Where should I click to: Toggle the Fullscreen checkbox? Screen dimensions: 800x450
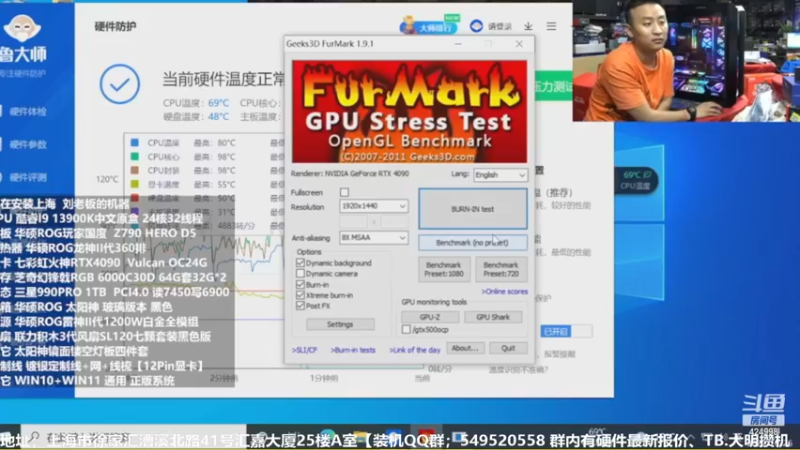pyautogui.click(x=344, y=192)
